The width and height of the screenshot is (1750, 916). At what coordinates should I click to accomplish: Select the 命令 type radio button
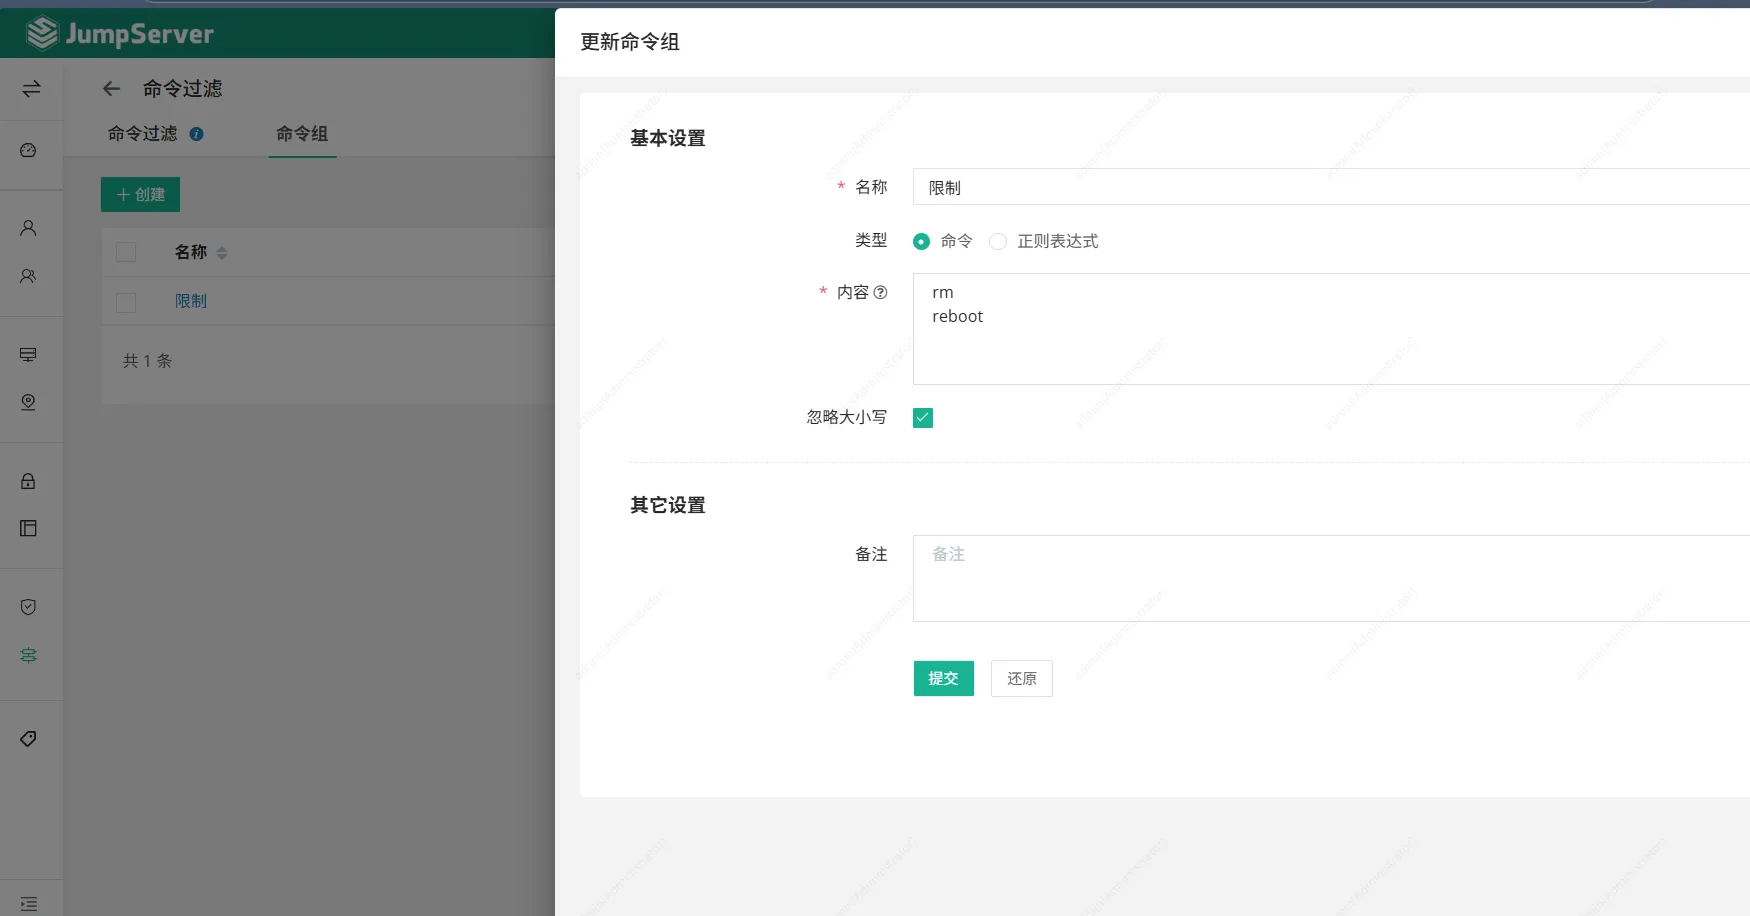(921, 241)
